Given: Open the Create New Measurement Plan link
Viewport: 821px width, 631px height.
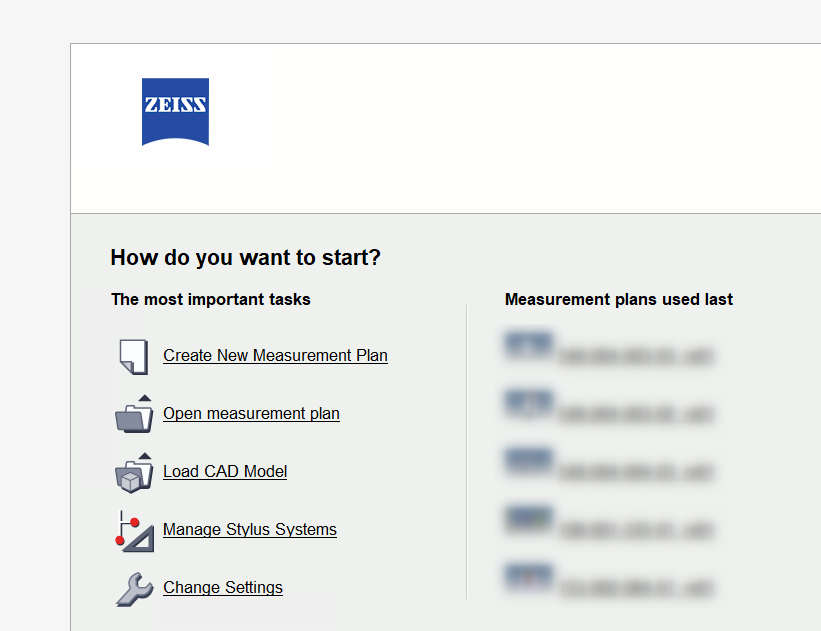Looking at the screenshot, I should 275,355.
